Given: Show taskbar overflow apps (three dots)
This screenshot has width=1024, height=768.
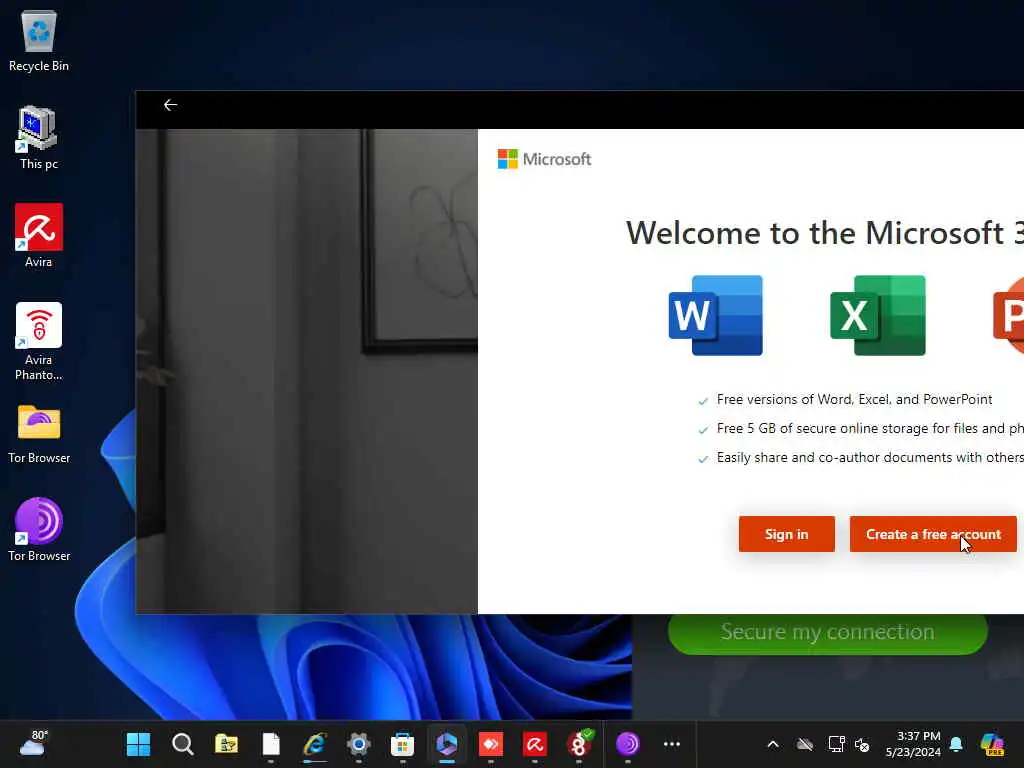Looking at the screenshot, I should click(x=672, y=744).
